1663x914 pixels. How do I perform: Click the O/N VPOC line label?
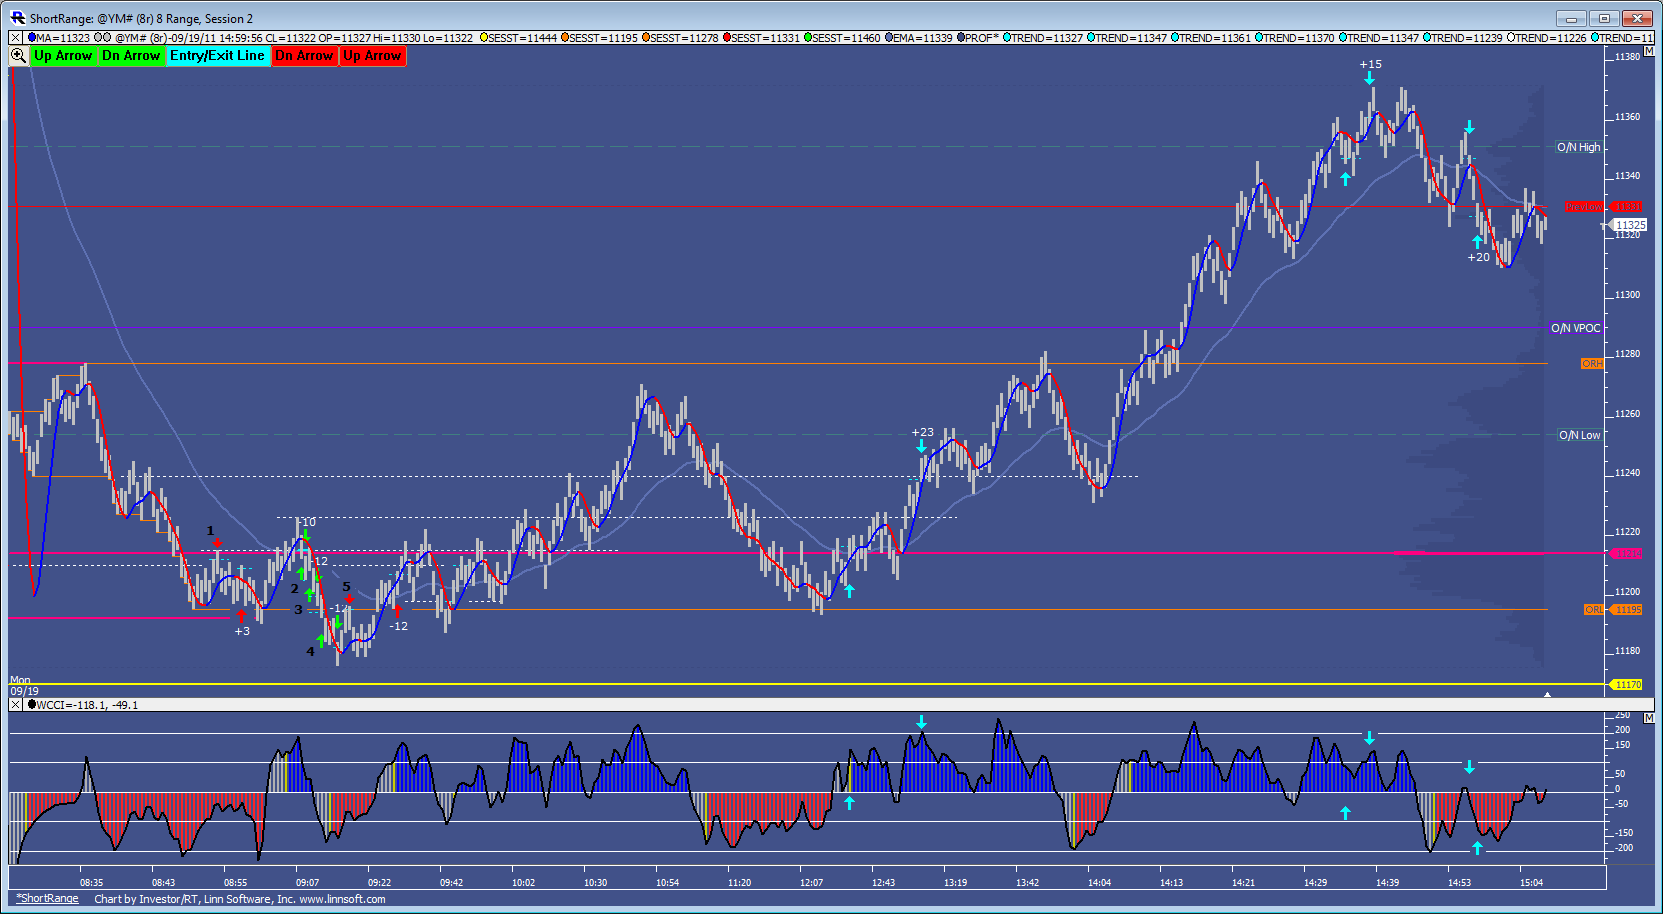(1575, 328)
